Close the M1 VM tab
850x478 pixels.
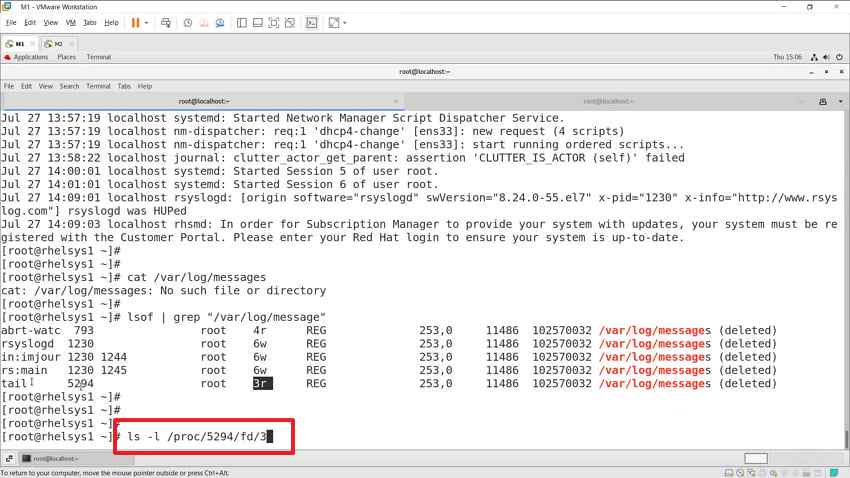[x=33, y=44]
